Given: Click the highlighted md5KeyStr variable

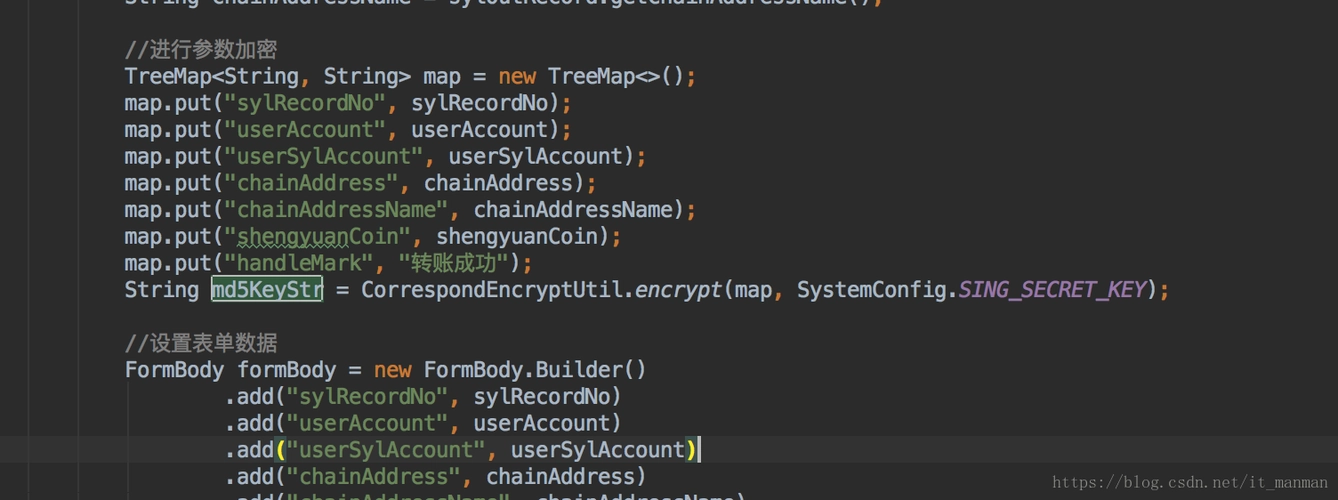Looking at the screenshot, I should click(267, 290).
